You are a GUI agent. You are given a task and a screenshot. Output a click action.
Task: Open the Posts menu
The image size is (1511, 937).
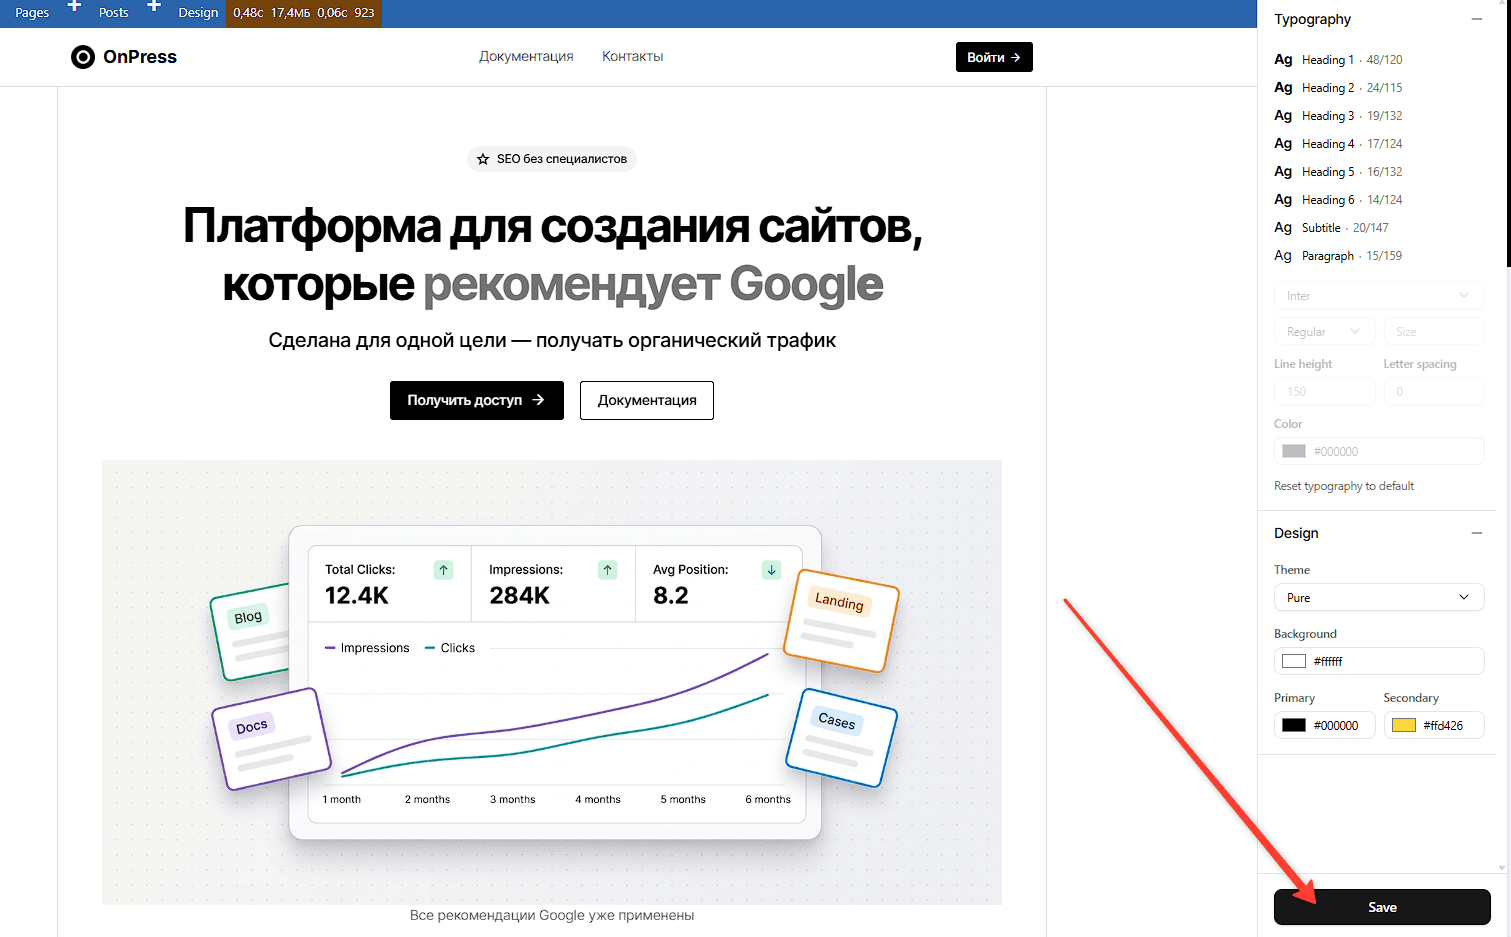tap(114, 13)
